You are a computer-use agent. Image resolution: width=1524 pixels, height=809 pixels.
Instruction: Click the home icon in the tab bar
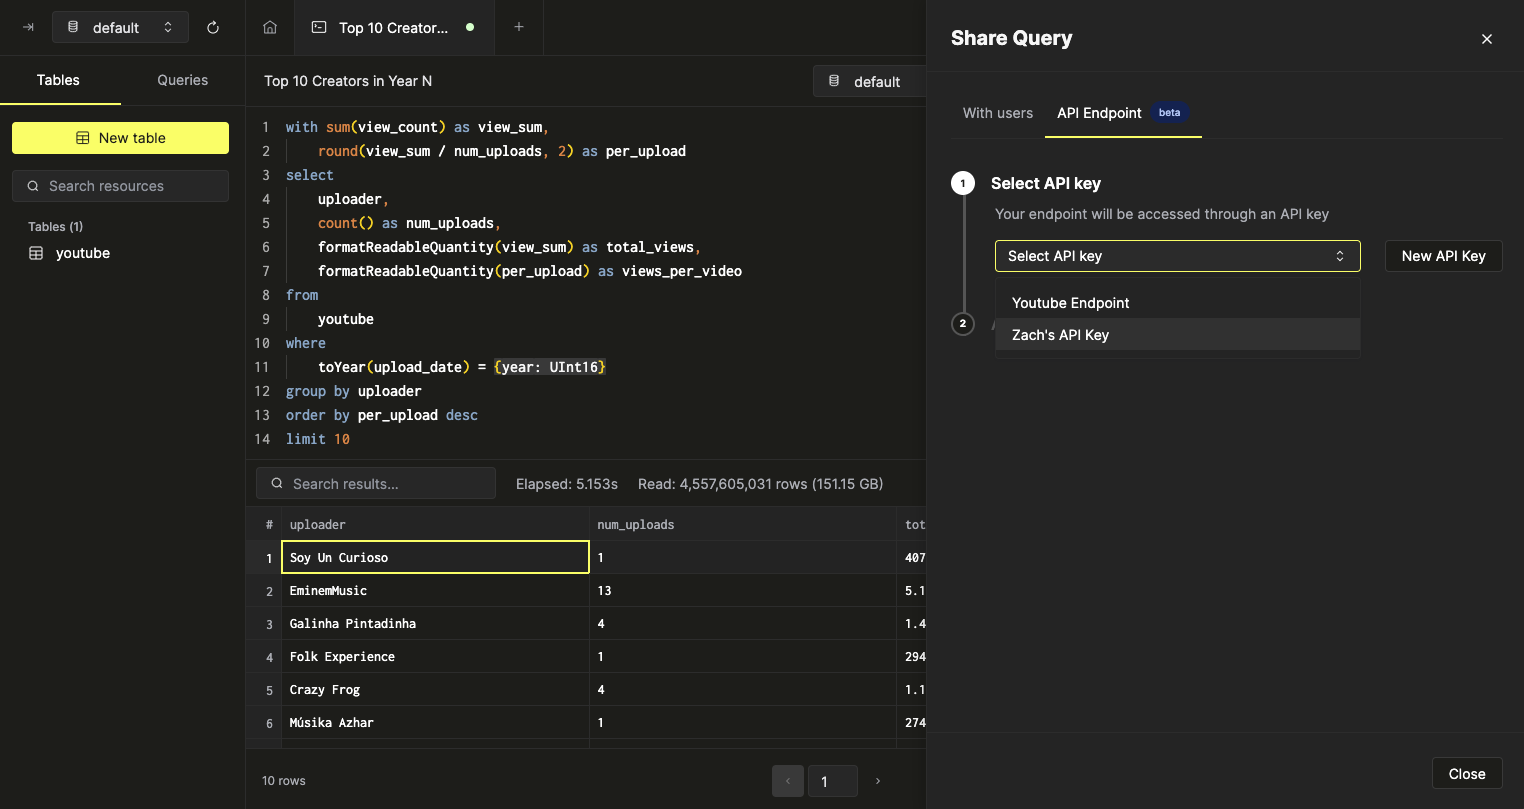click(x=269, y=27)
